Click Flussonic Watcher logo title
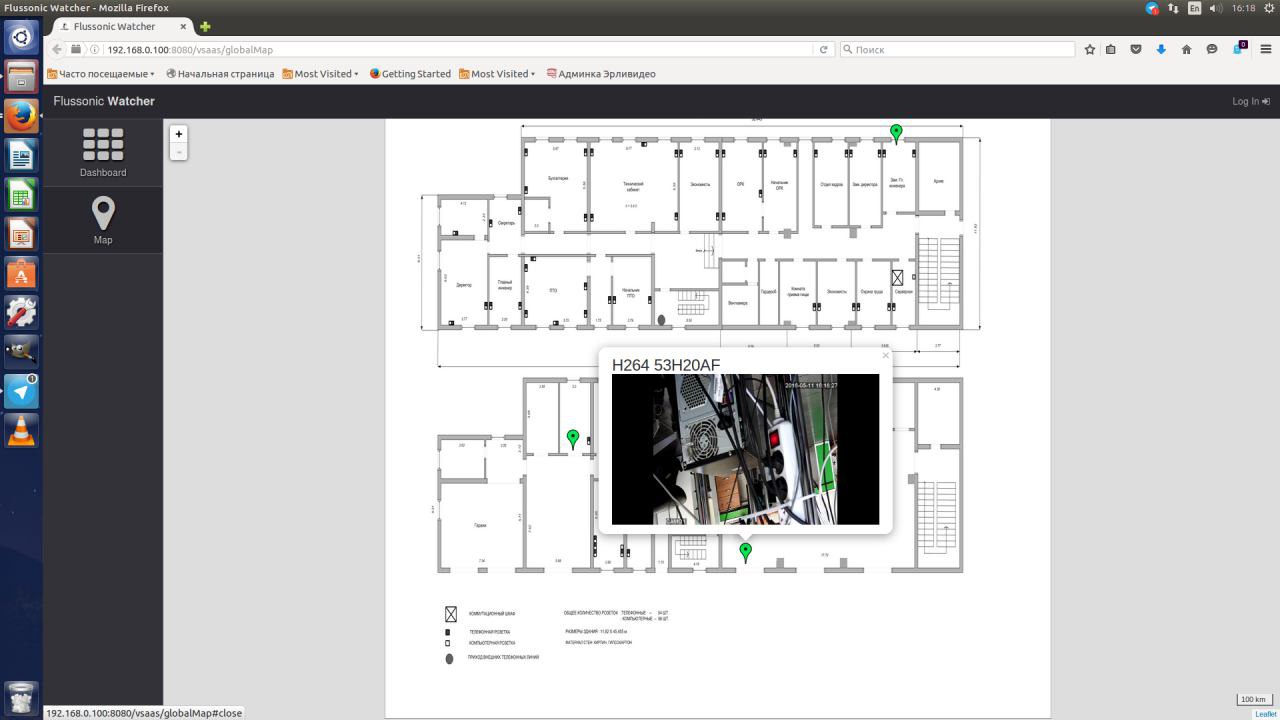 tap(104, 101)
